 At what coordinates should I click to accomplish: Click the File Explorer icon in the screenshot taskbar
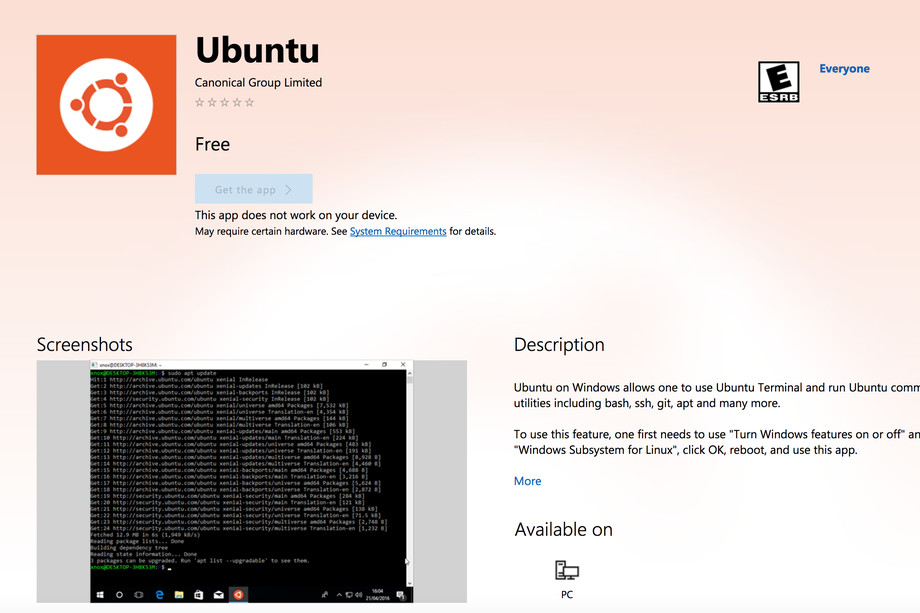(x=179, y=595)
